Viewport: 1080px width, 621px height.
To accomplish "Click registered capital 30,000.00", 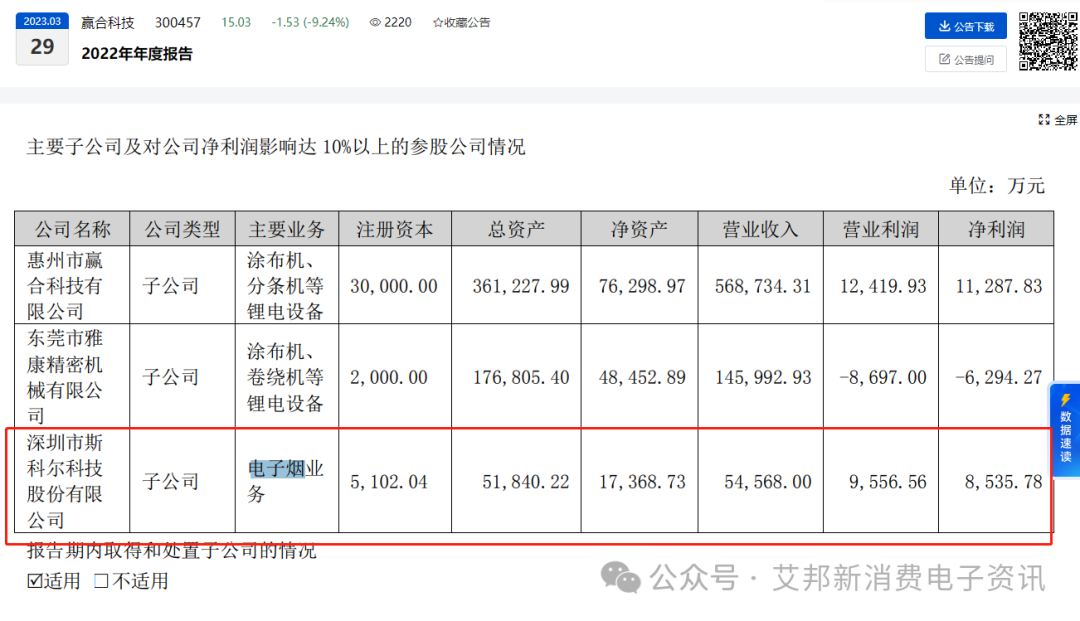I will pos(394,286).
